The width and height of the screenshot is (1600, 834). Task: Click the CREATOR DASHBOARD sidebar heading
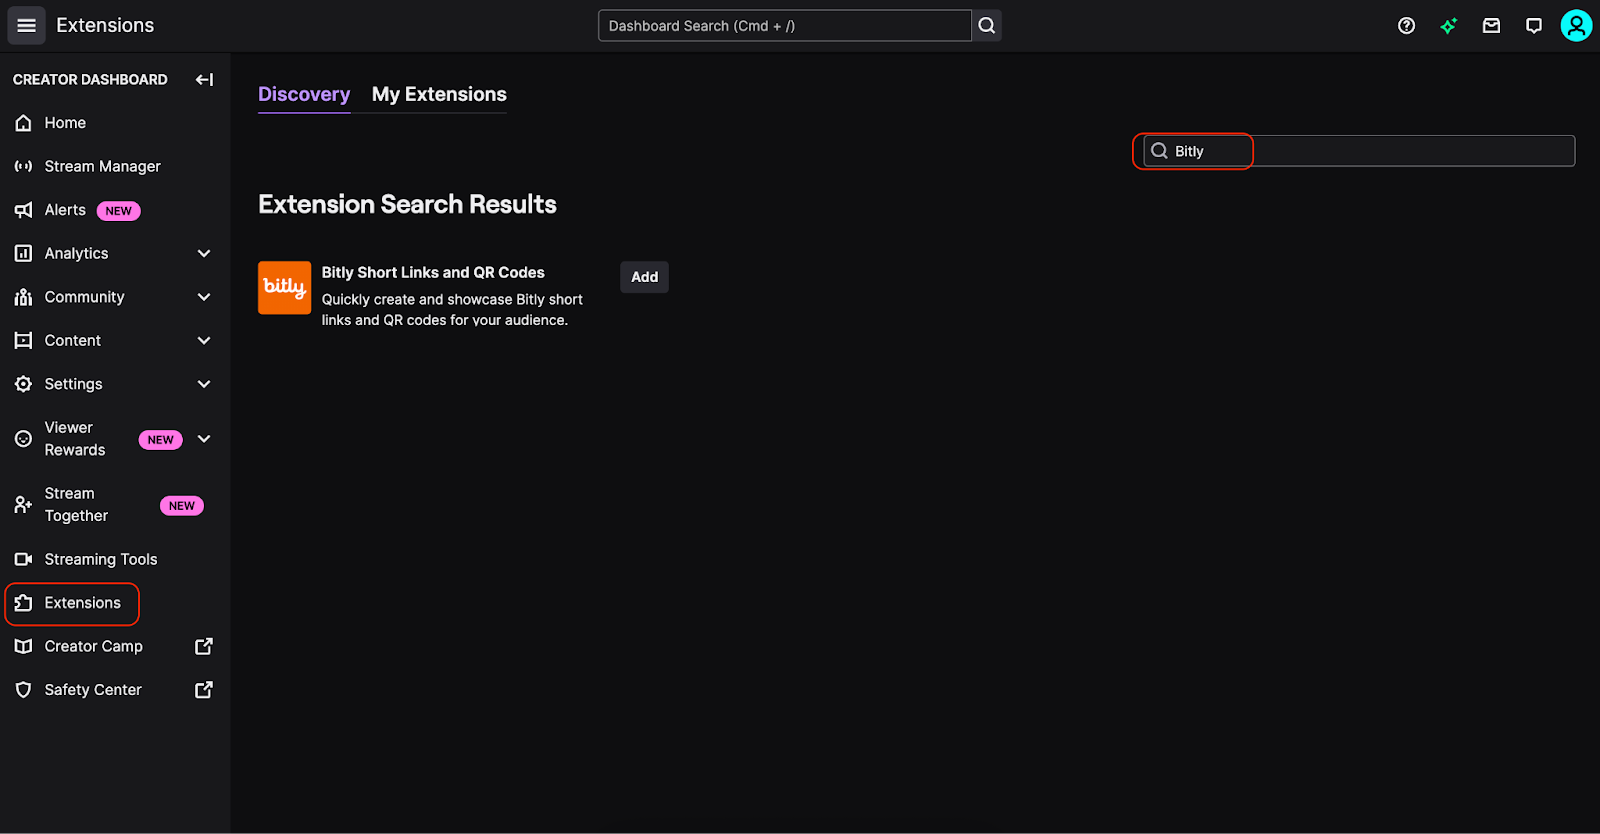point(90,79)
